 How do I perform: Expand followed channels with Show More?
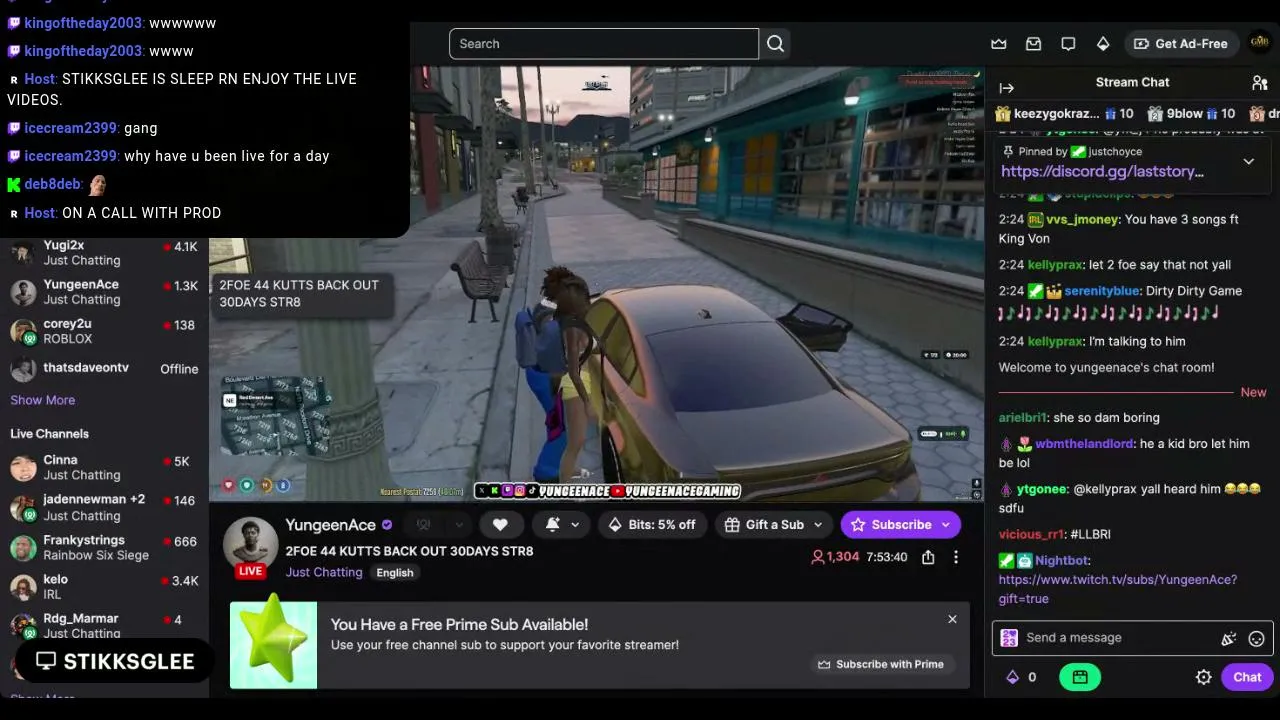(43, 400)
